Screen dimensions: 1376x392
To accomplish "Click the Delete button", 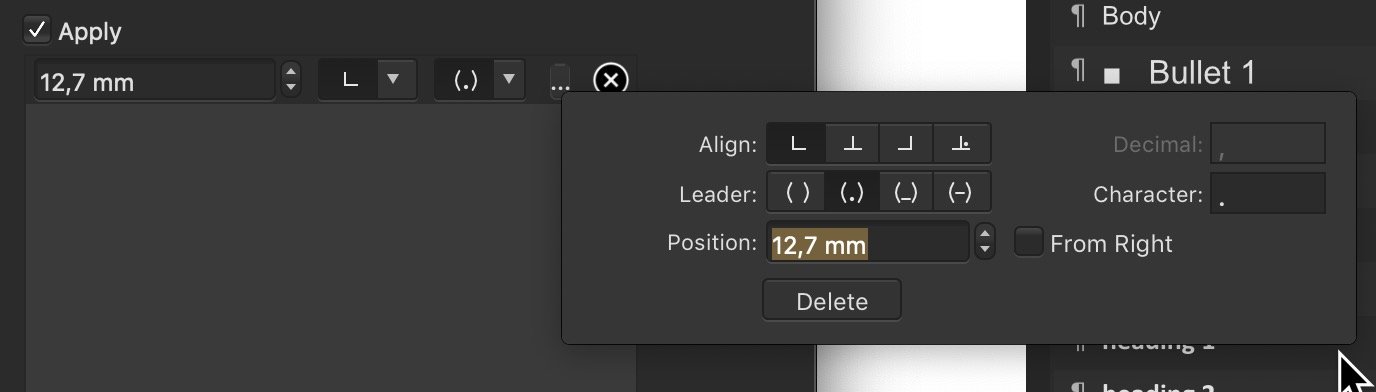I will pyautogui.click(x=832, y=301).
